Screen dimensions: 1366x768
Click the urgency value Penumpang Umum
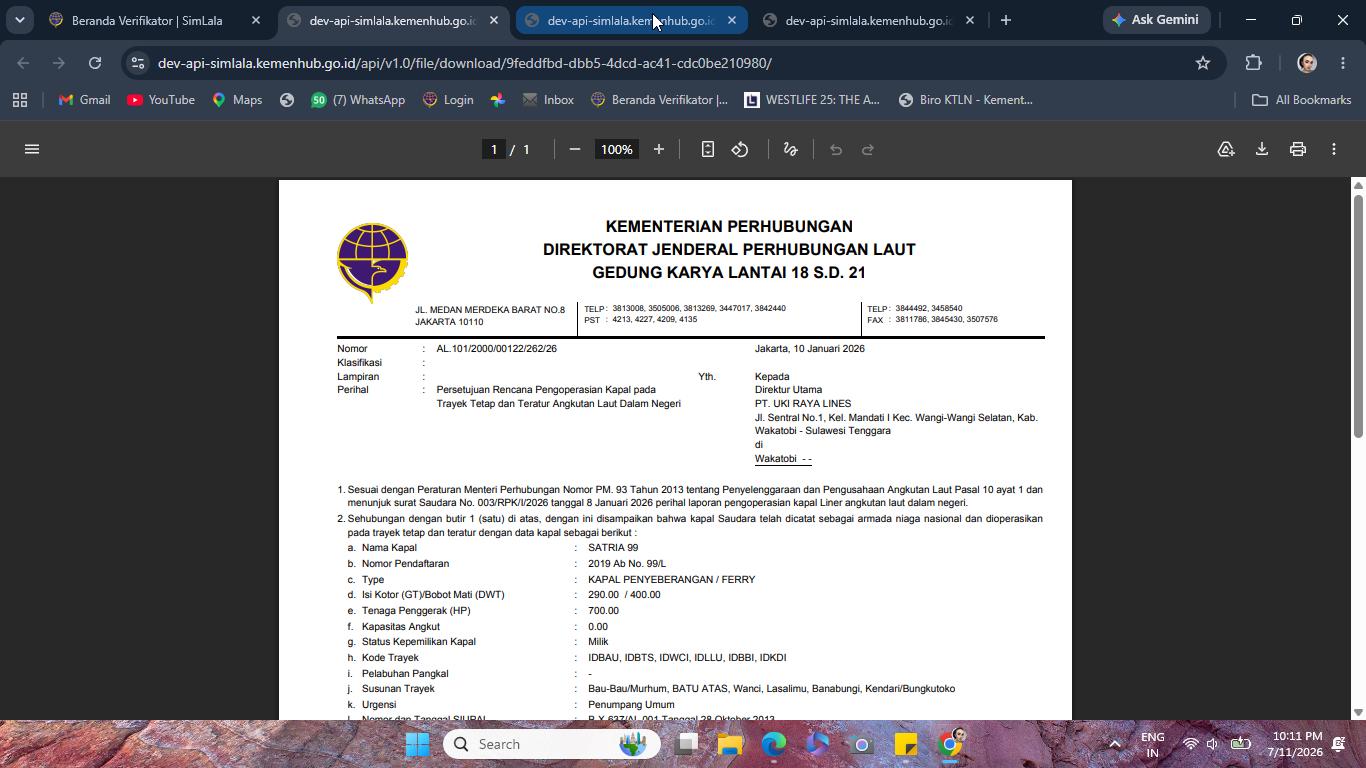[x=631, y=705]
